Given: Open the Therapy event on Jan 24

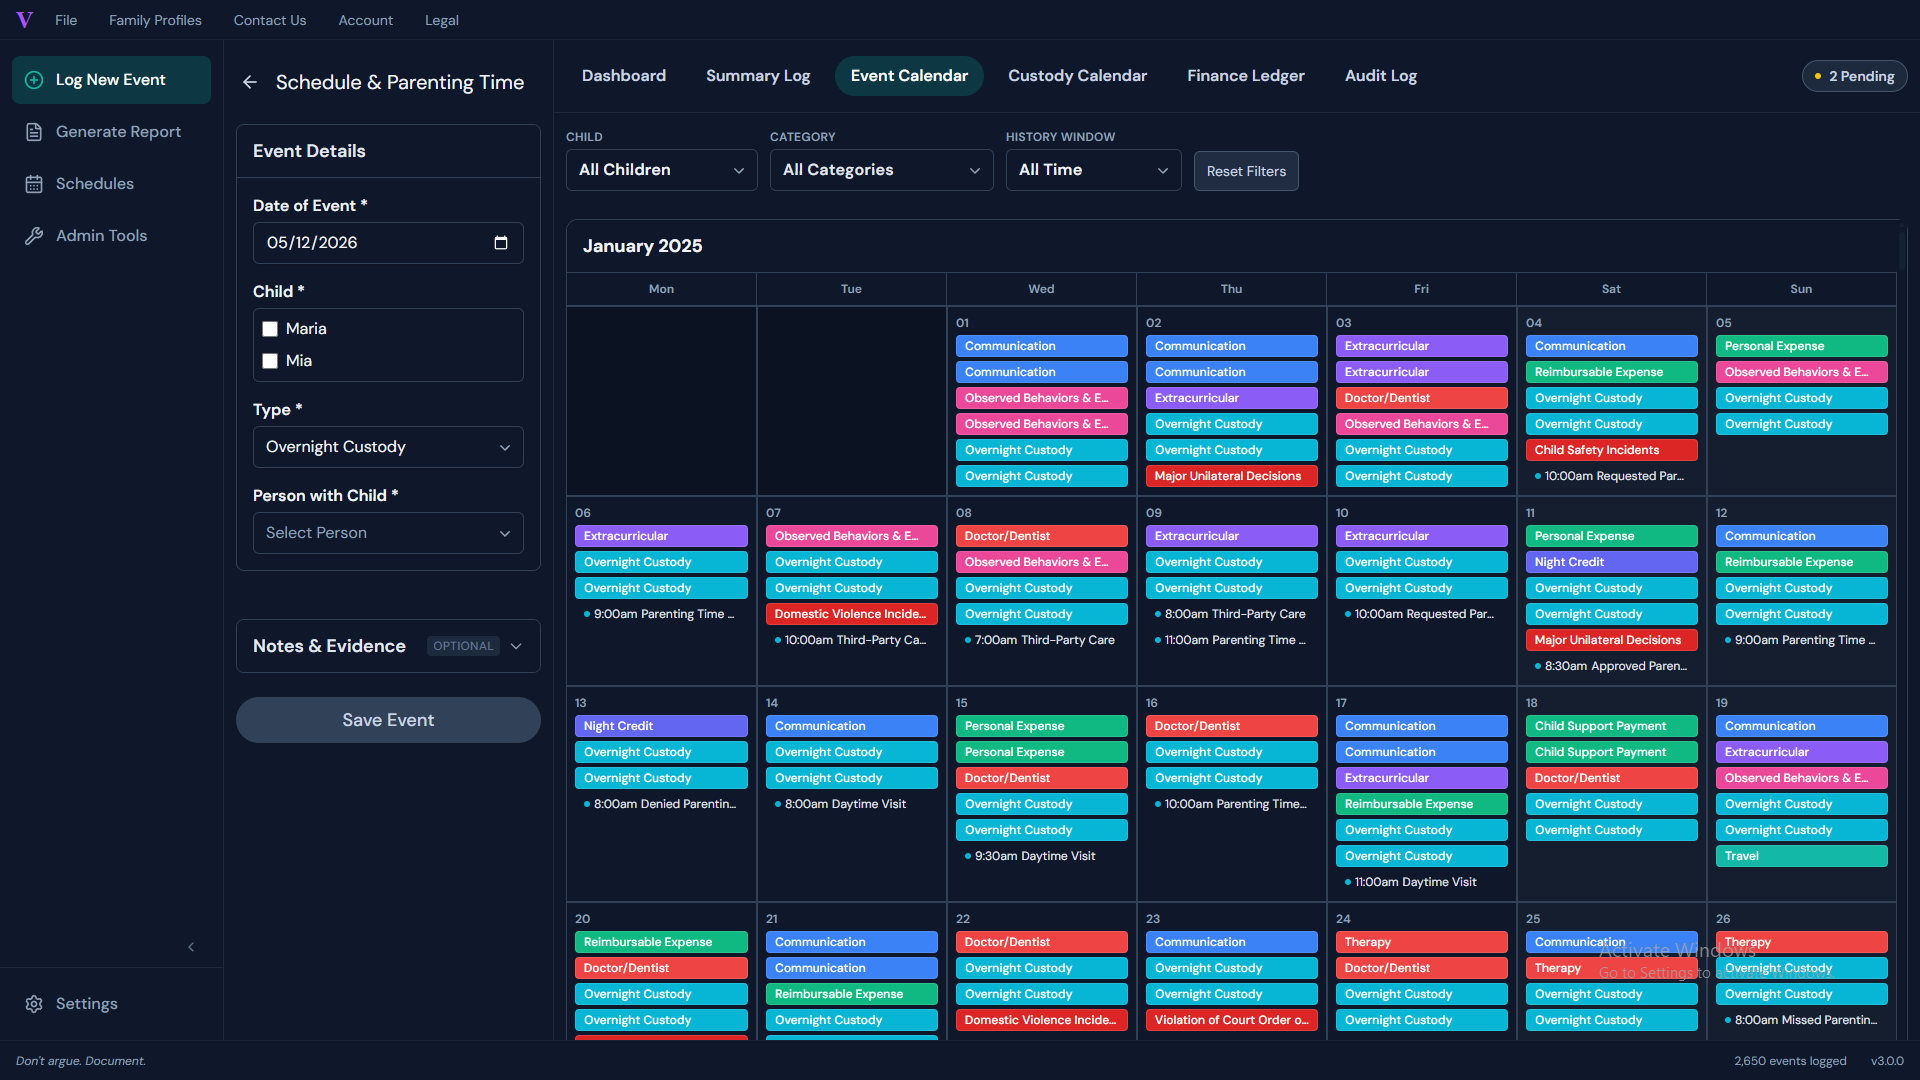Looking at the screenshot, I should [1421, 942].
